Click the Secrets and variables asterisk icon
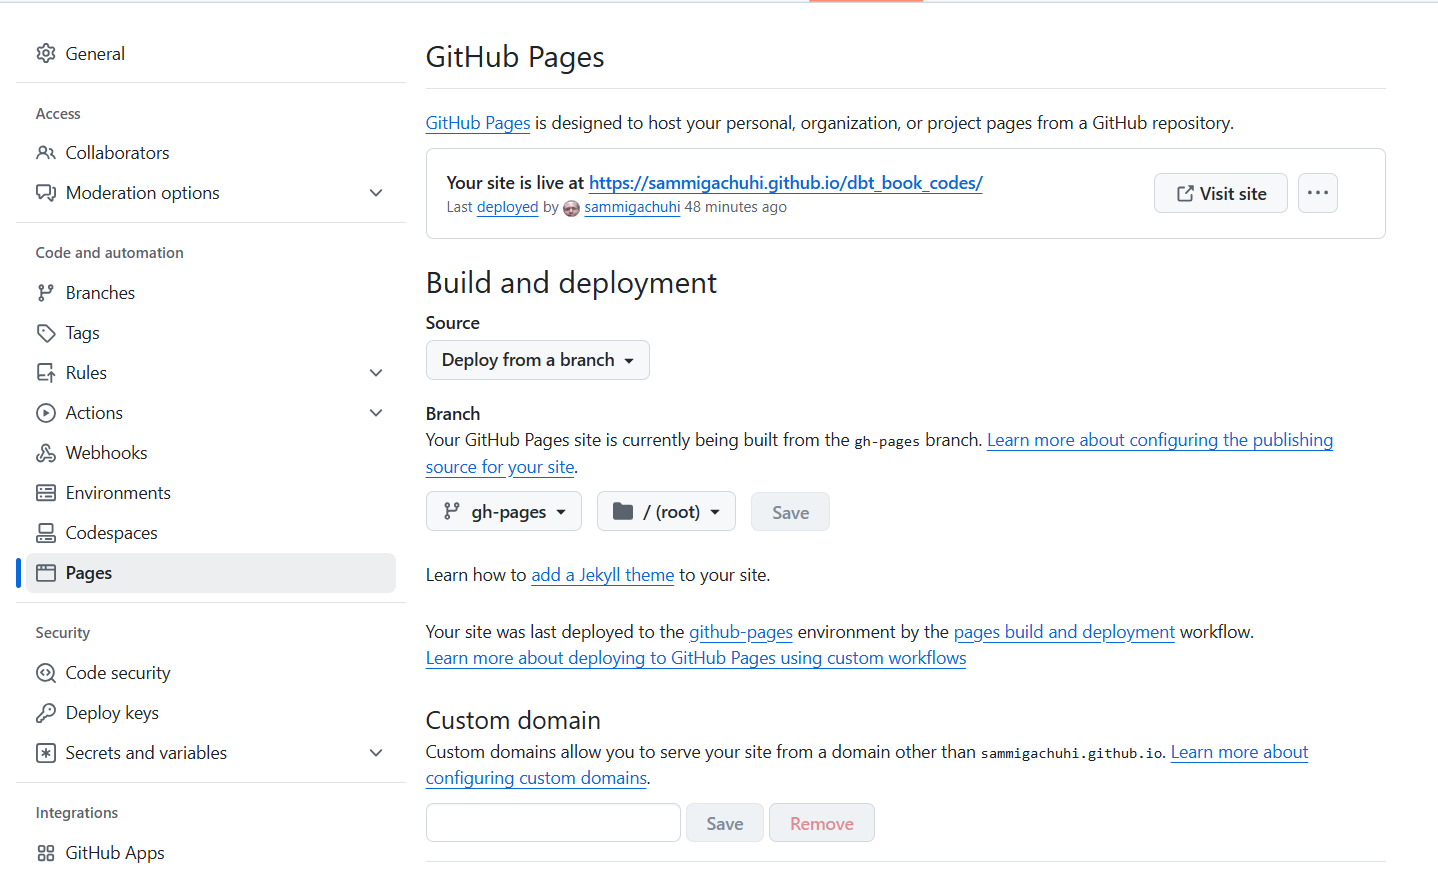 46,753
